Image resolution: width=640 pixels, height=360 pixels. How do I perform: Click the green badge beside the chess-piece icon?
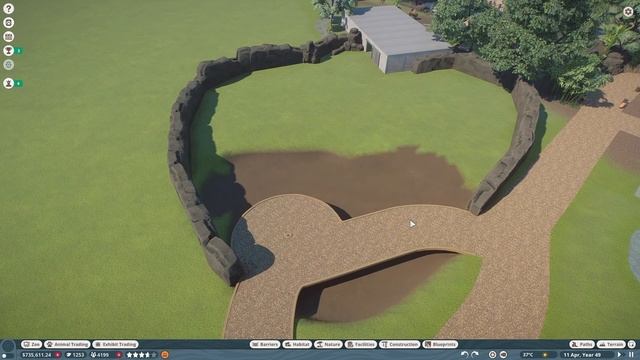tap(19, 83)
